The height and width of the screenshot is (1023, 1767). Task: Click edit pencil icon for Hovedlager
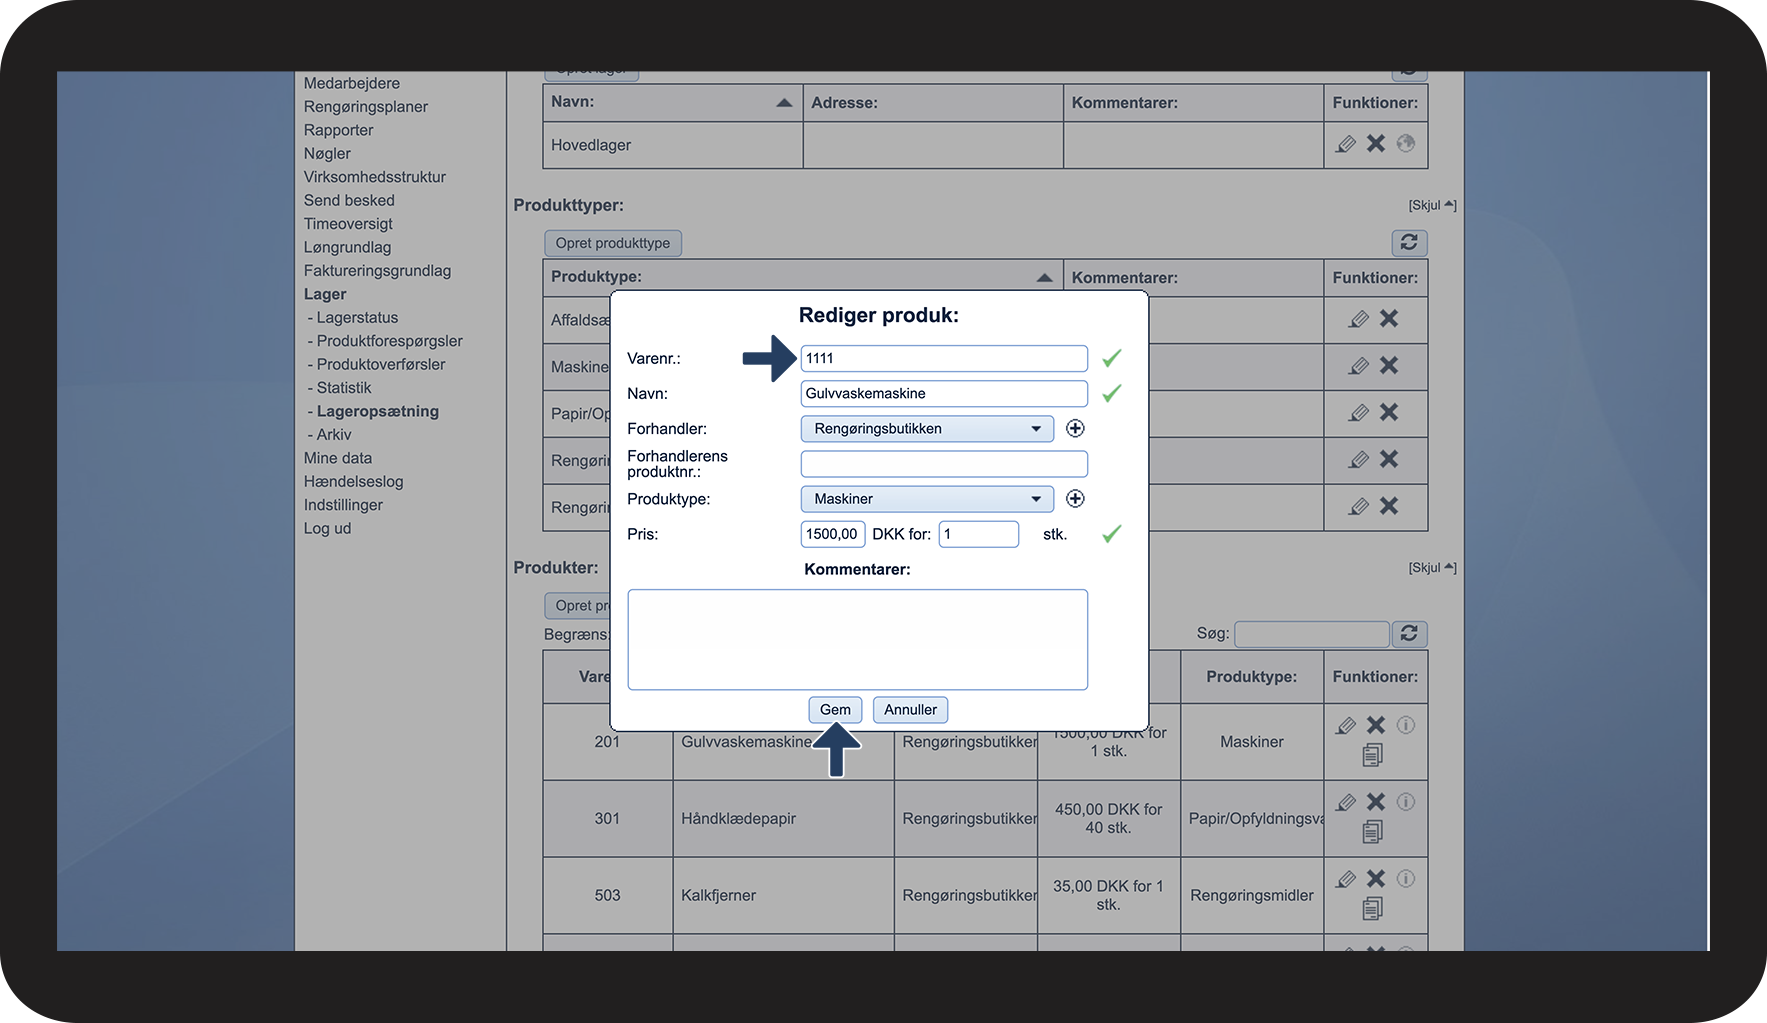pos(1346,144)
